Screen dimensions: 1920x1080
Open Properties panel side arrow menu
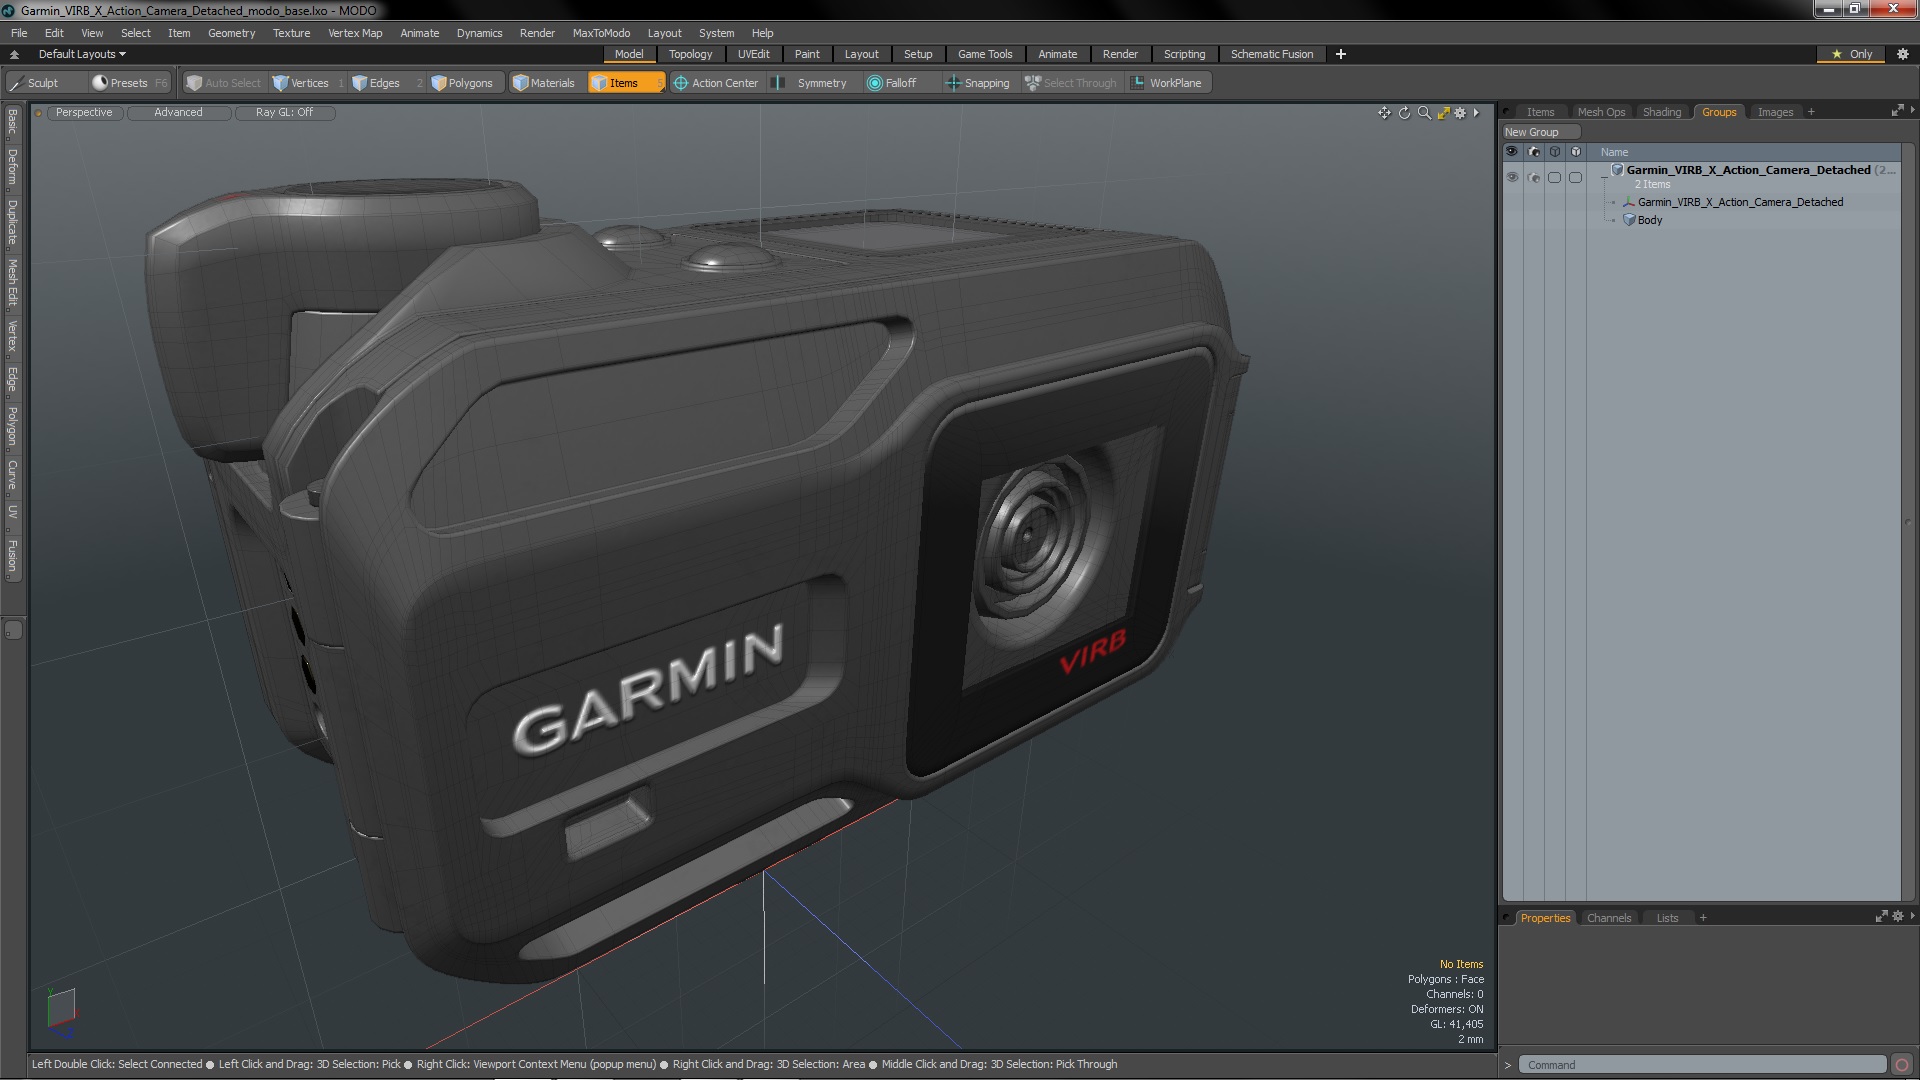tap(1912, 915)
